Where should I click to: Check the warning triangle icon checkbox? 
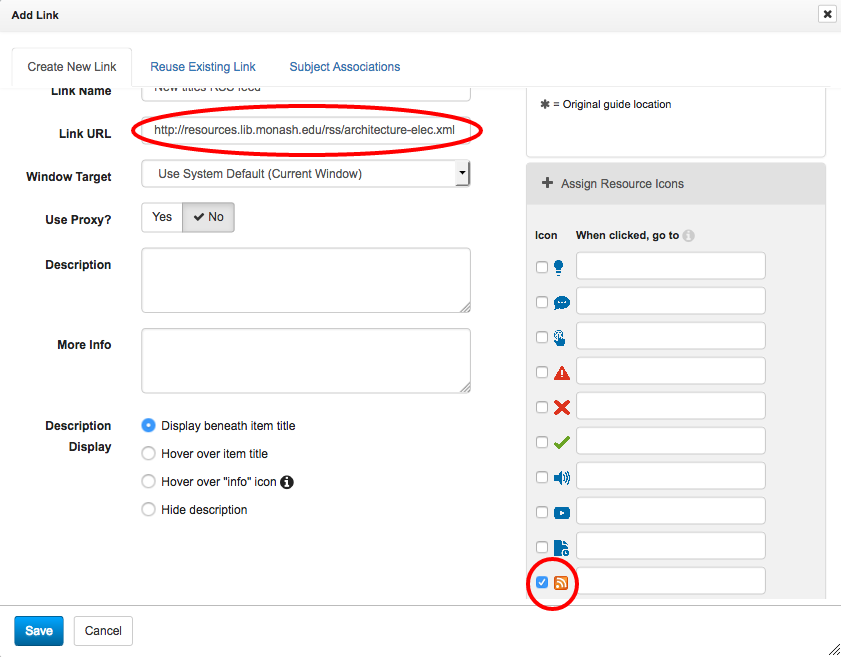(542, 372)
